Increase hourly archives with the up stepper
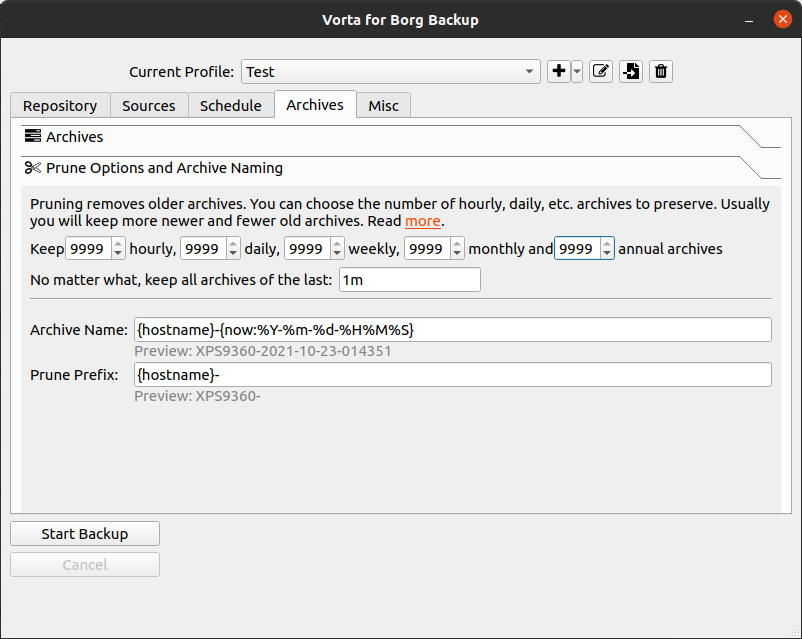Screen dimensions: 802x639 (x=117, y=243)
